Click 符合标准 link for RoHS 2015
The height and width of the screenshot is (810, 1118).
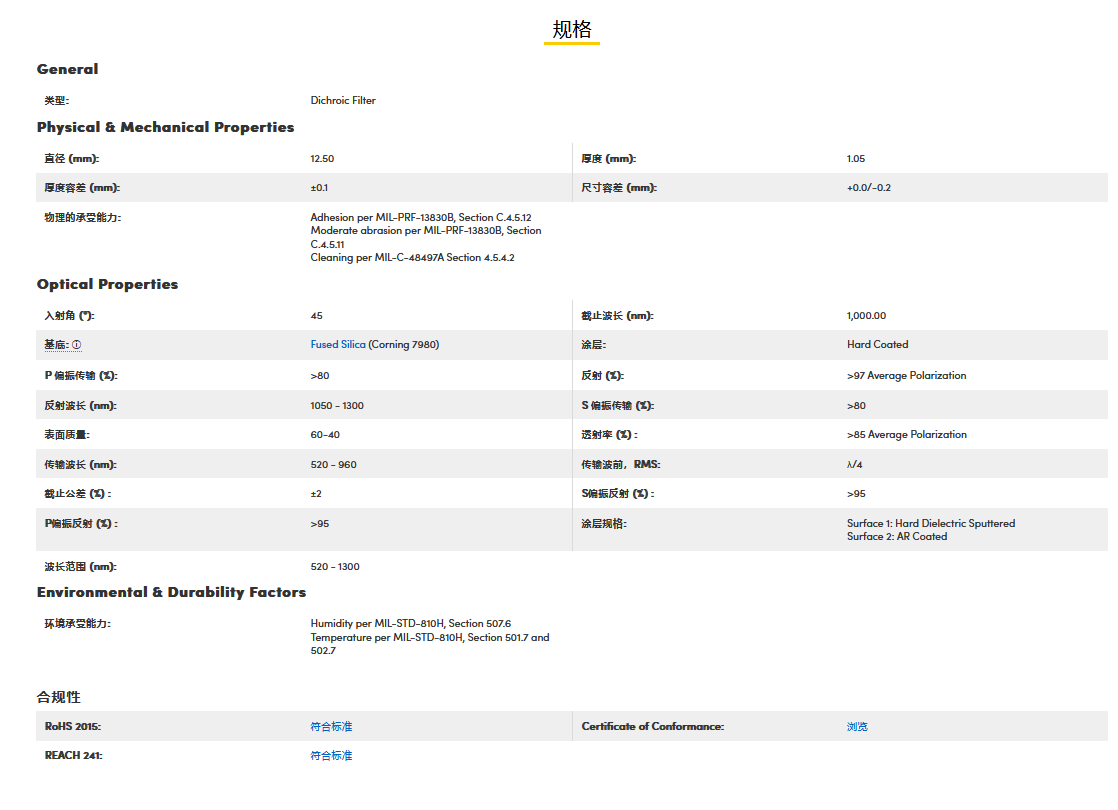click(331, 727)
